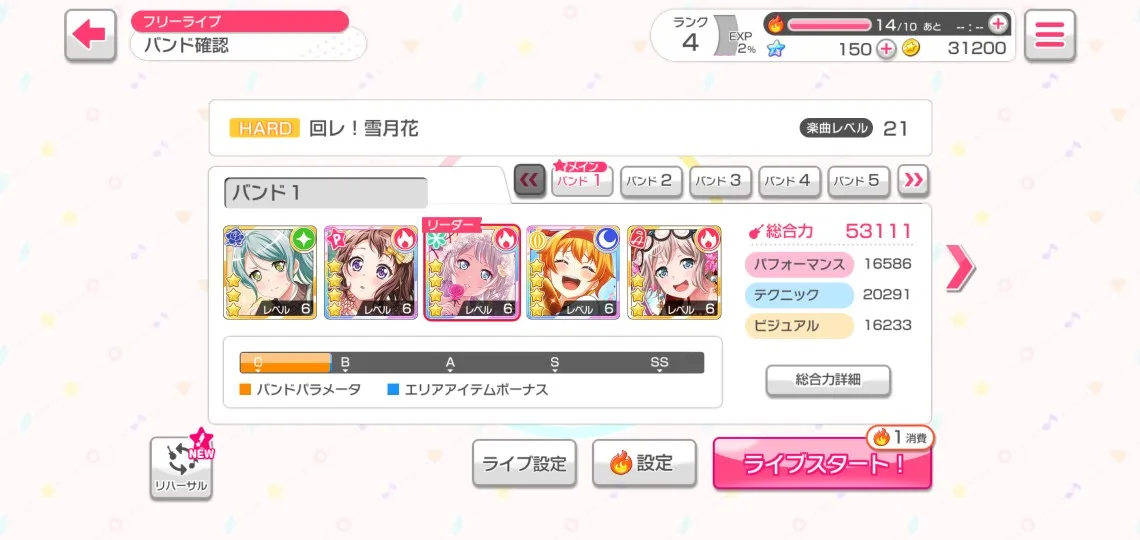Open the rehearsal (リハーサル) icon
Screen dimensions: 1140x540
tap(181, 467)
